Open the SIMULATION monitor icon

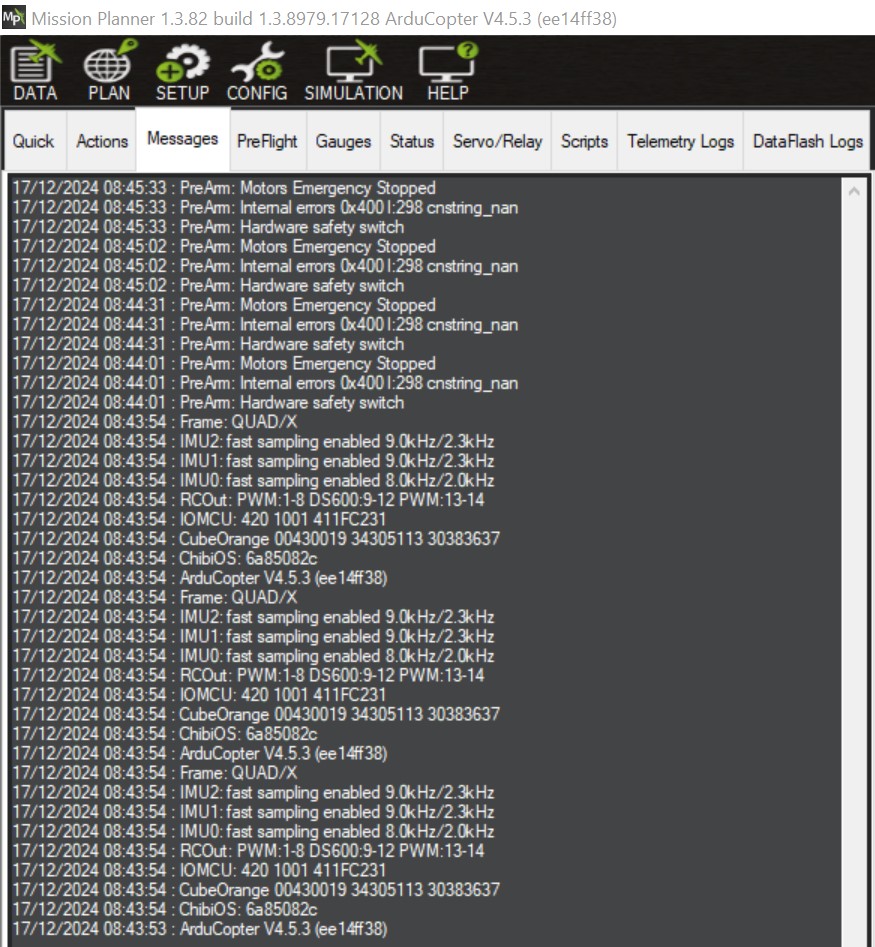[x=353, y=71]
